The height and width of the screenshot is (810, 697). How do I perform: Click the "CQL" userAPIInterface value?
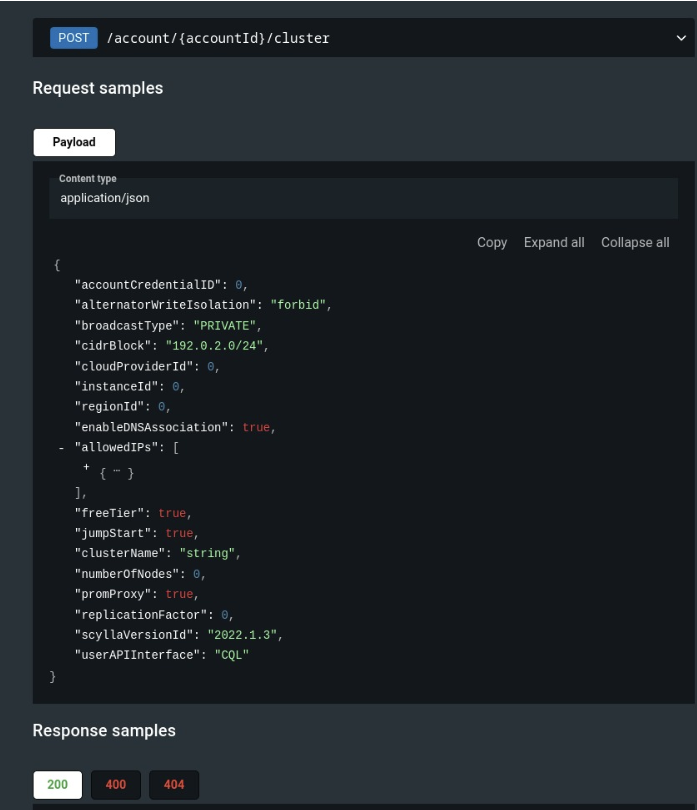click(231, 655)
